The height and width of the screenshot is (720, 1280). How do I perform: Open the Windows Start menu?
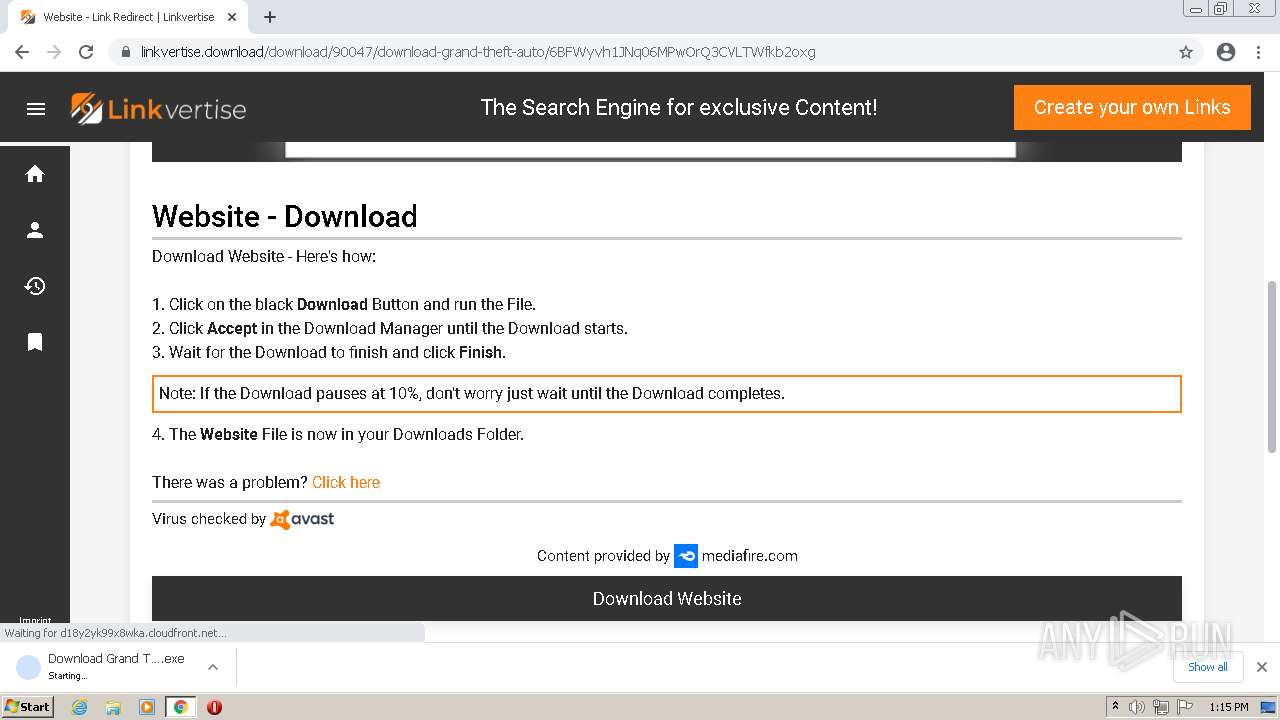click(28, 707)
